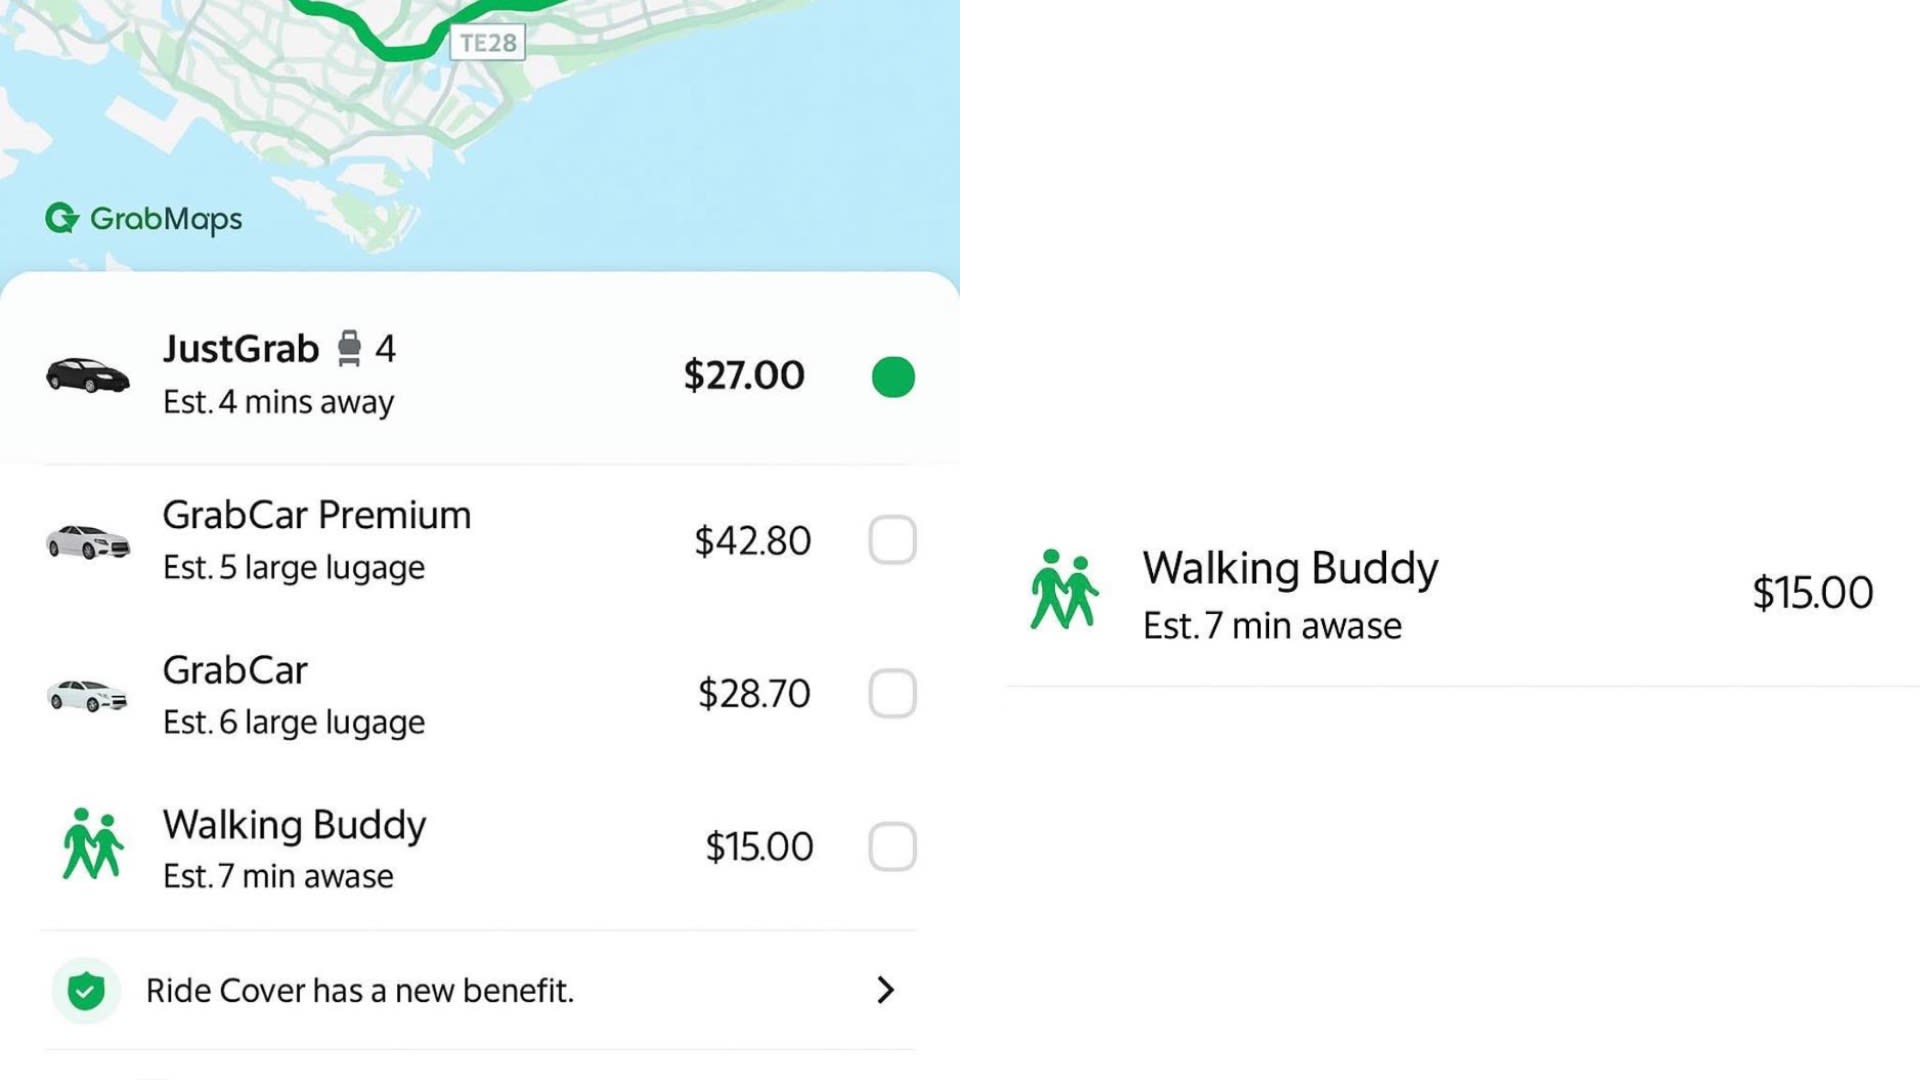This screenshot has height=1080, width=1920.
Task: Click the silver GrabCar Premium car icon
Action: pos(88,541)
